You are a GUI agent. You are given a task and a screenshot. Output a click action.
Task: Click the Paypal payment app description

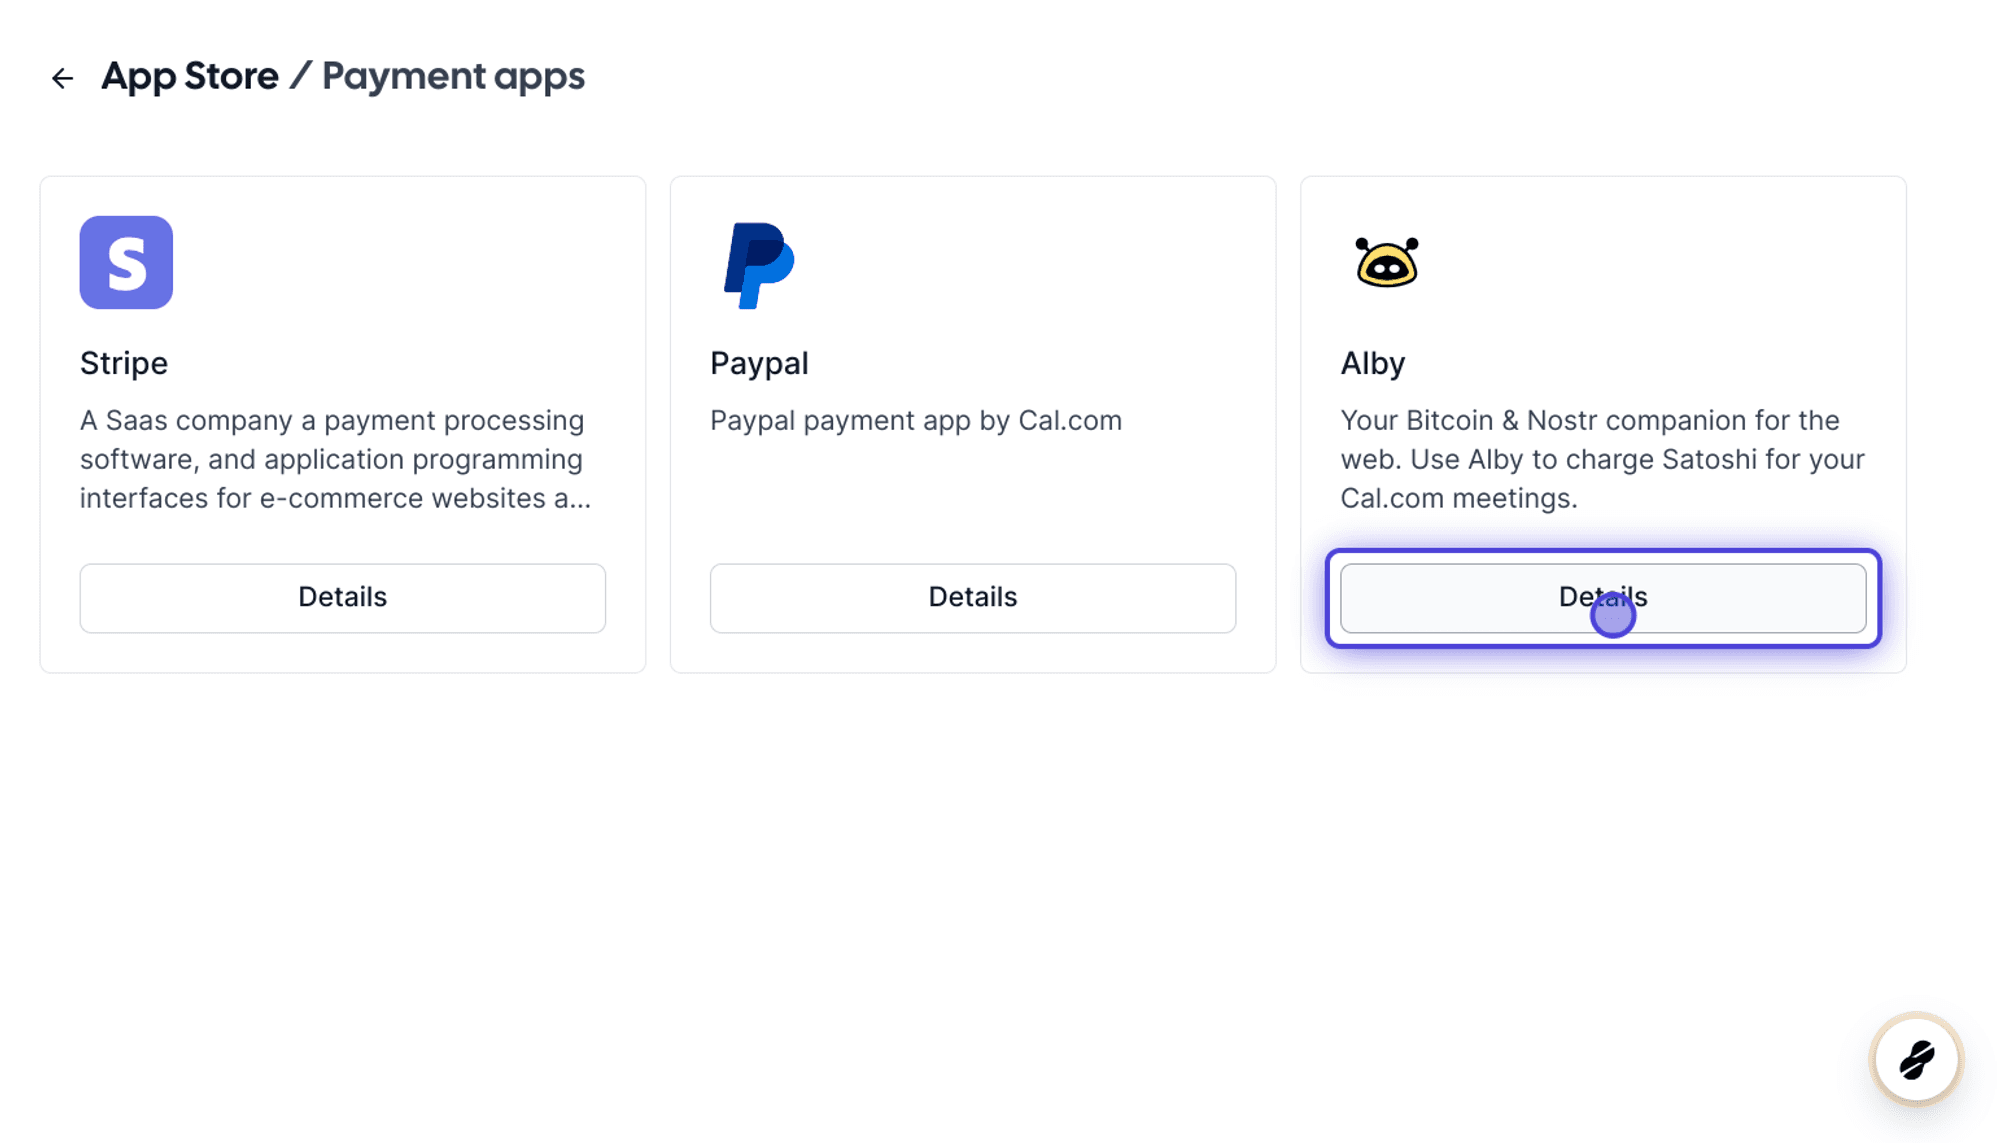916,420
